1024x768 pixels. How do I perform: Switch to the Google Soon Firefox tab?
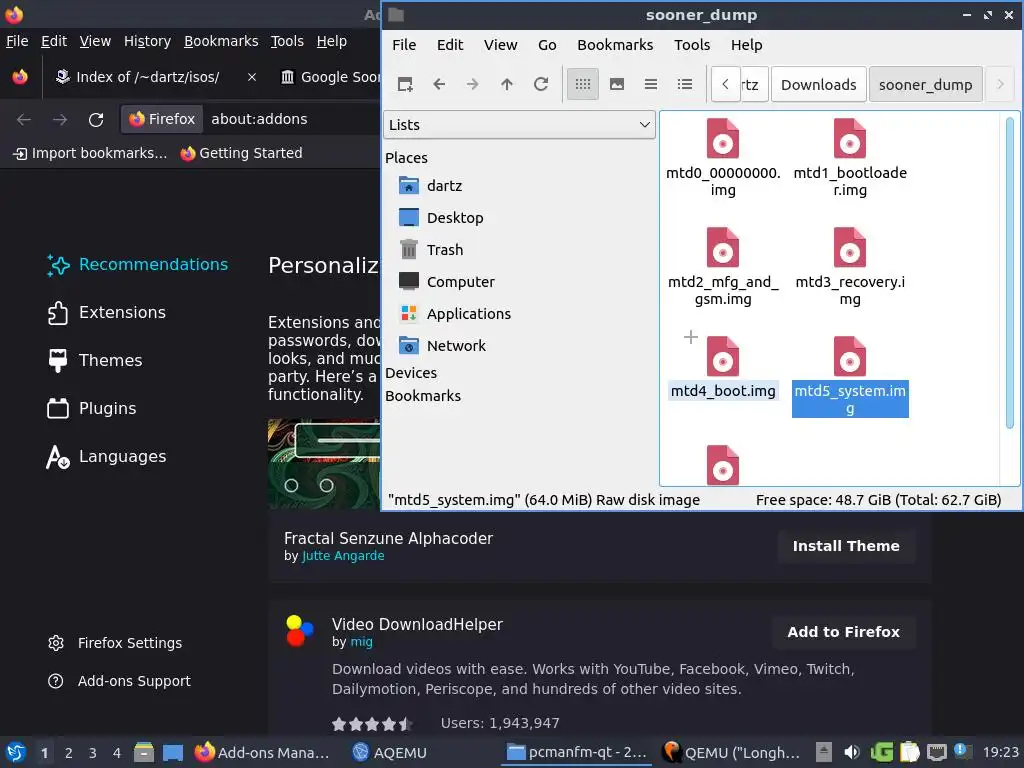click(330, 77)
